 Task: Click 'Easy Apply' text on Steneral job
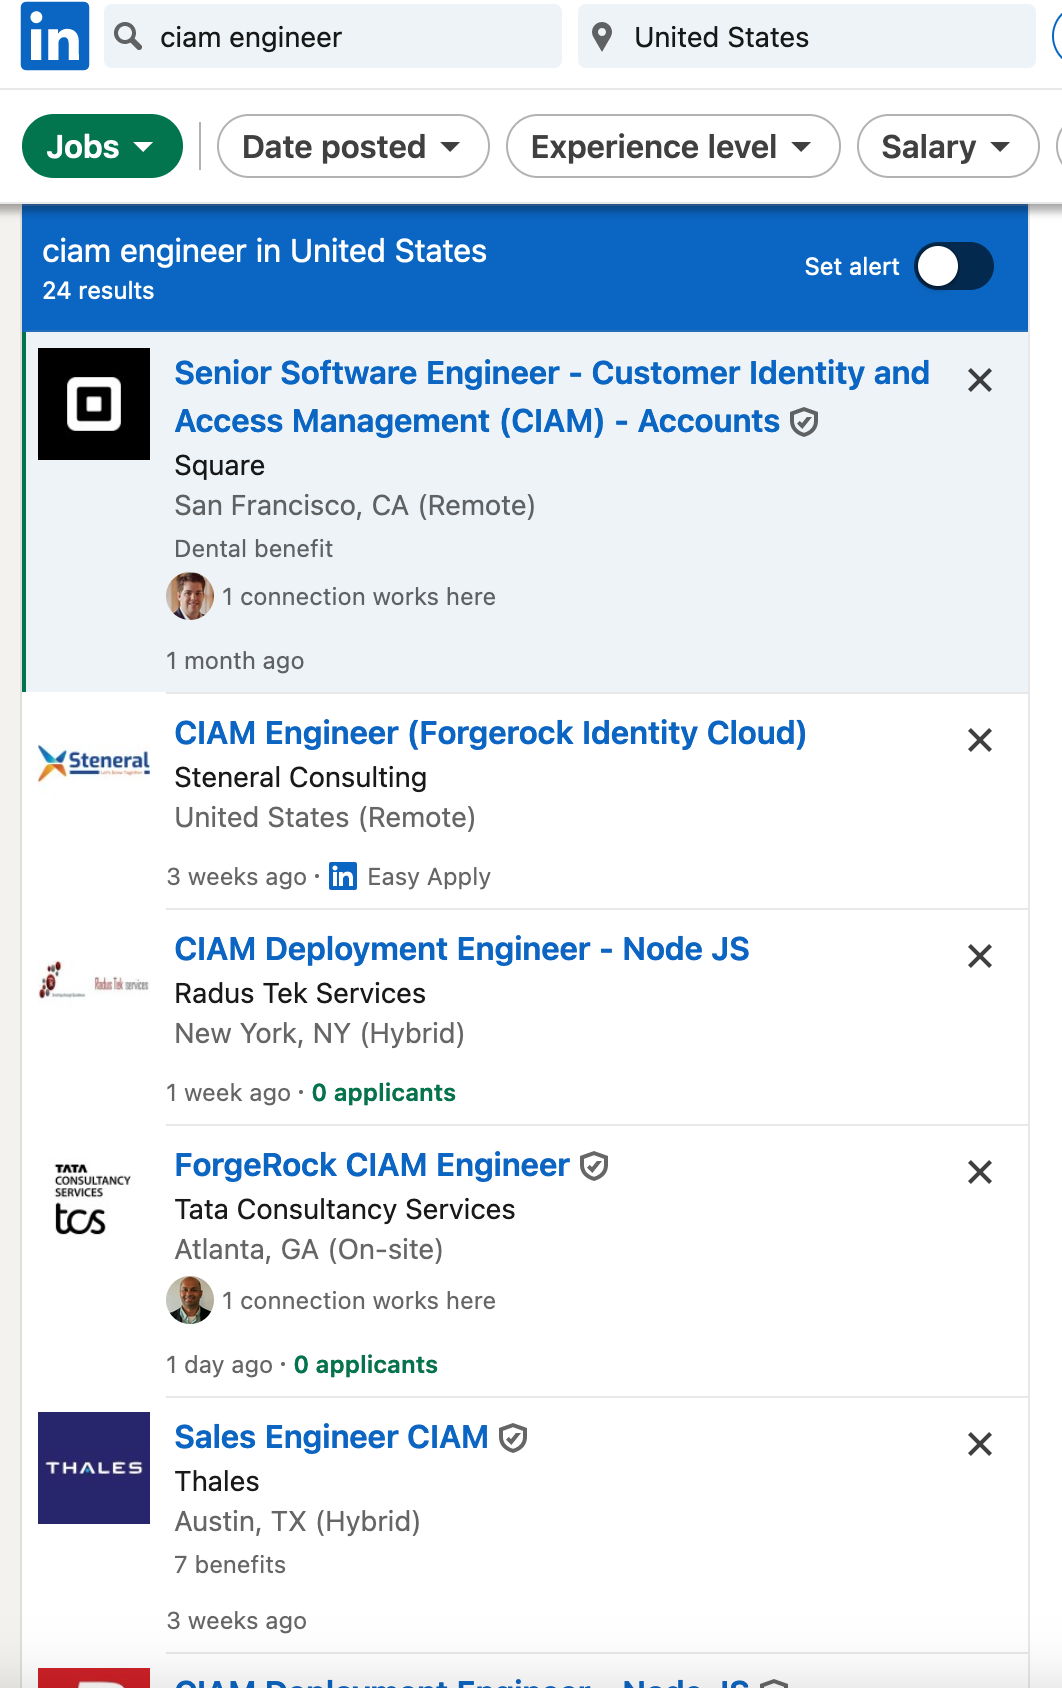coord(429,877)
